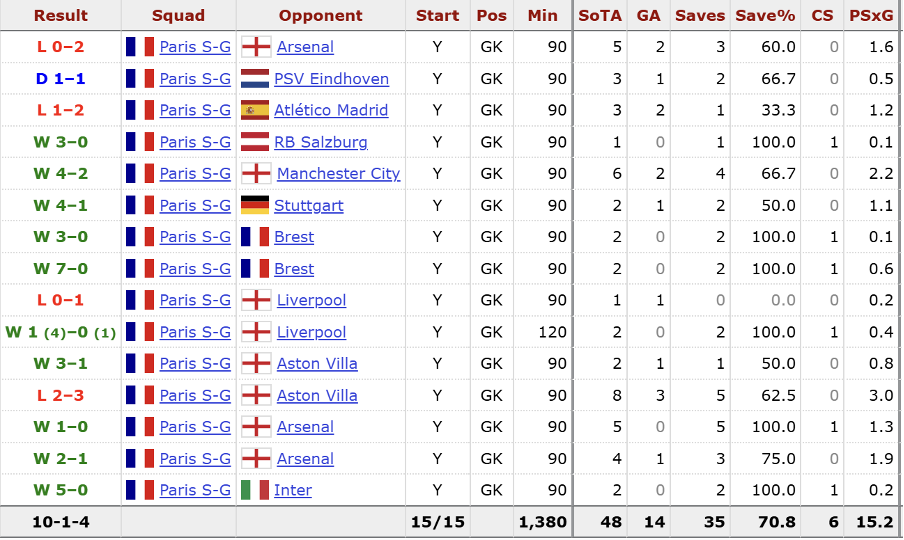Click the France flag in the W 5–0 row
This screenshot has width=904, height=540.
140,490
